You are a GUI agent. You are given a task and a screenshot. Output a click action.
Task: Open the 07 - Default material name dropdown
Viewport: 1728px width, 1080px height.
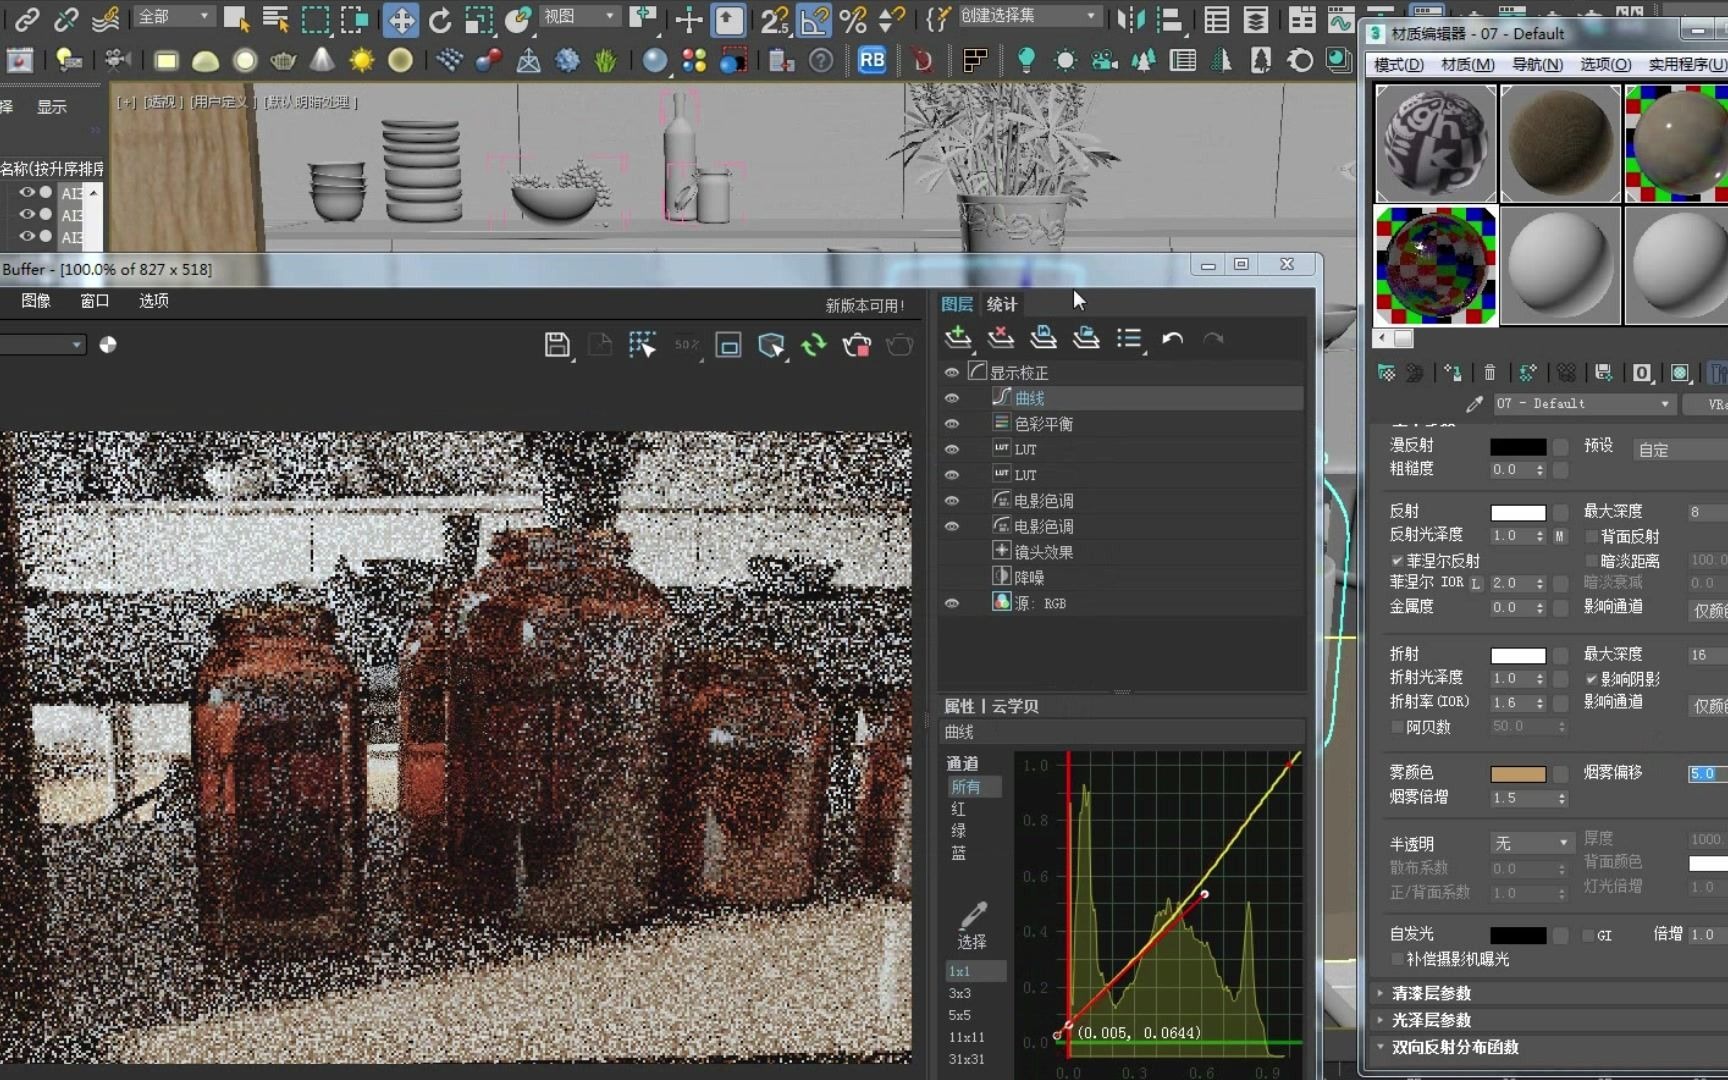1663,403
